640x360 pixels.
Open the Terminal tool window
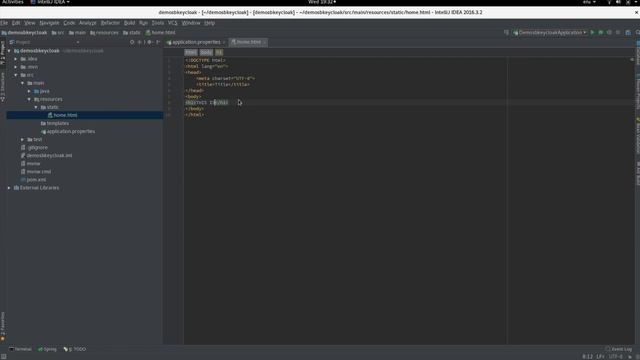point(20,349)
